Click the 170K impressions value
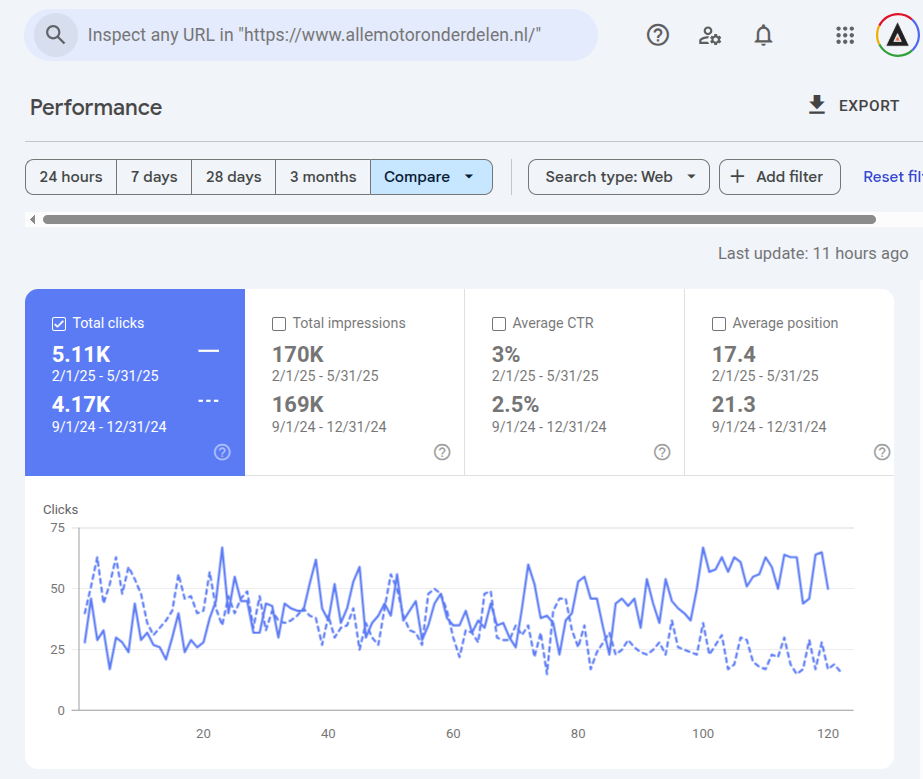923x779 pixels. click(298, 354)
